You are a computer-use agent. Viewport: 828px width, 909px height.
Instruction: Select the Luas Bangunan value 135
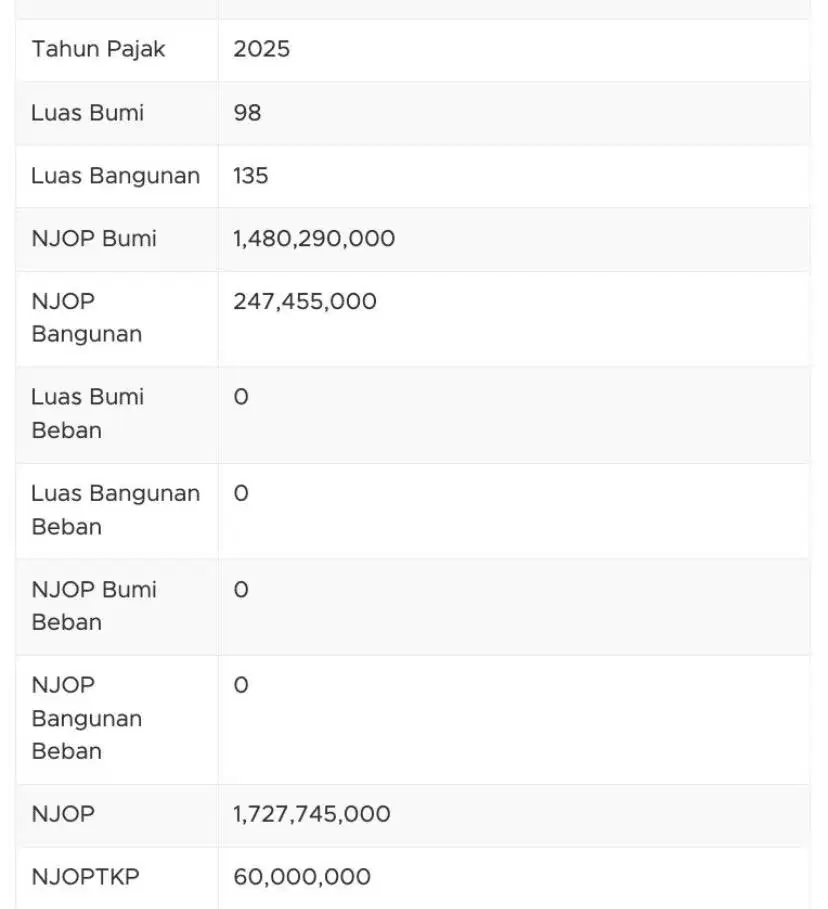(x=250, y=176)
